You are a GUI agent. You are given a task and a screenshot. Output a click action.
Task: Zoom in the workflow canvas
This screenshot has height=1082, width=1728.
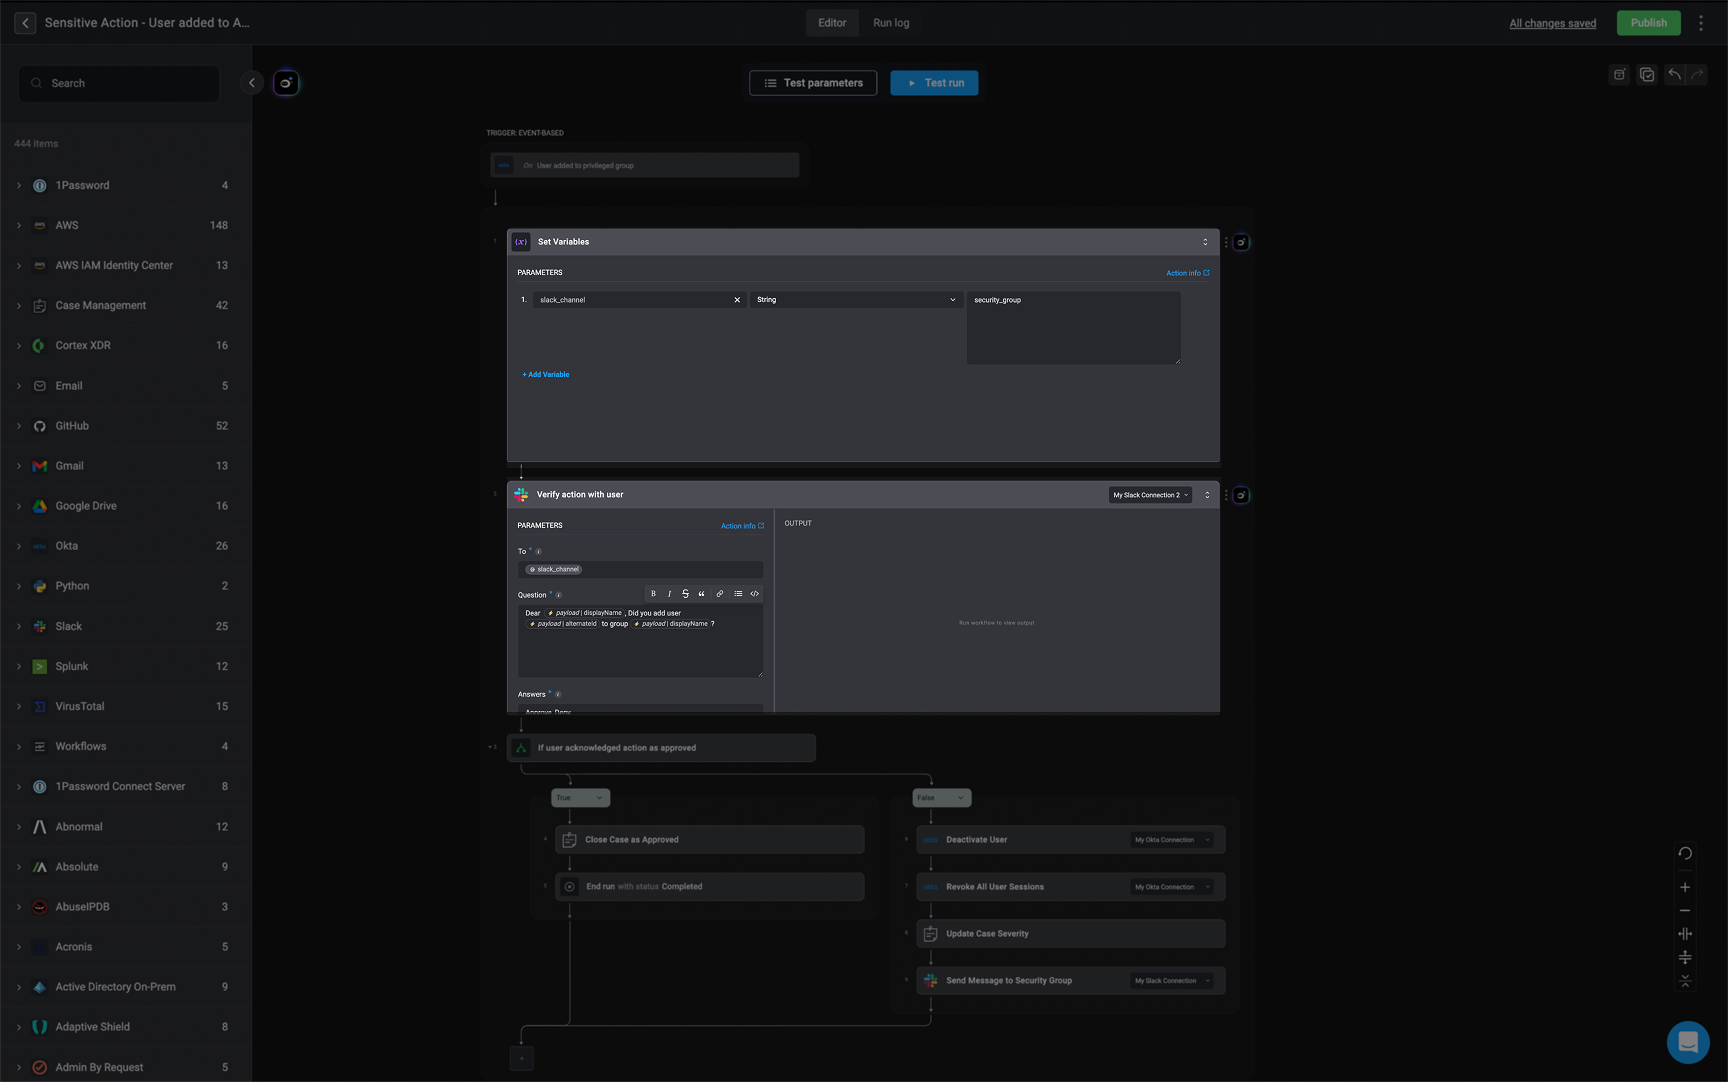tap(1685, 887)
